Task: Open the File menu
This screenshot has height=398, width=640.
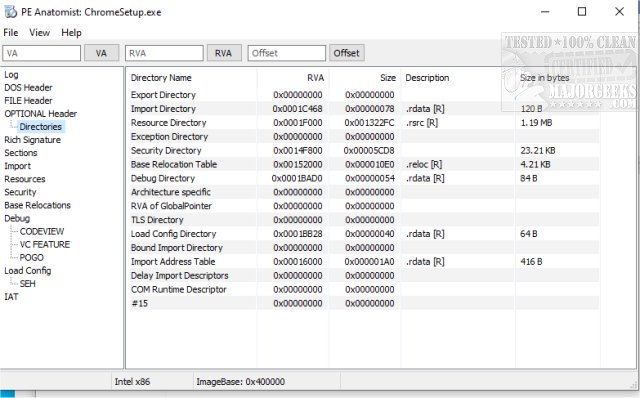Action: click(11, 33)
